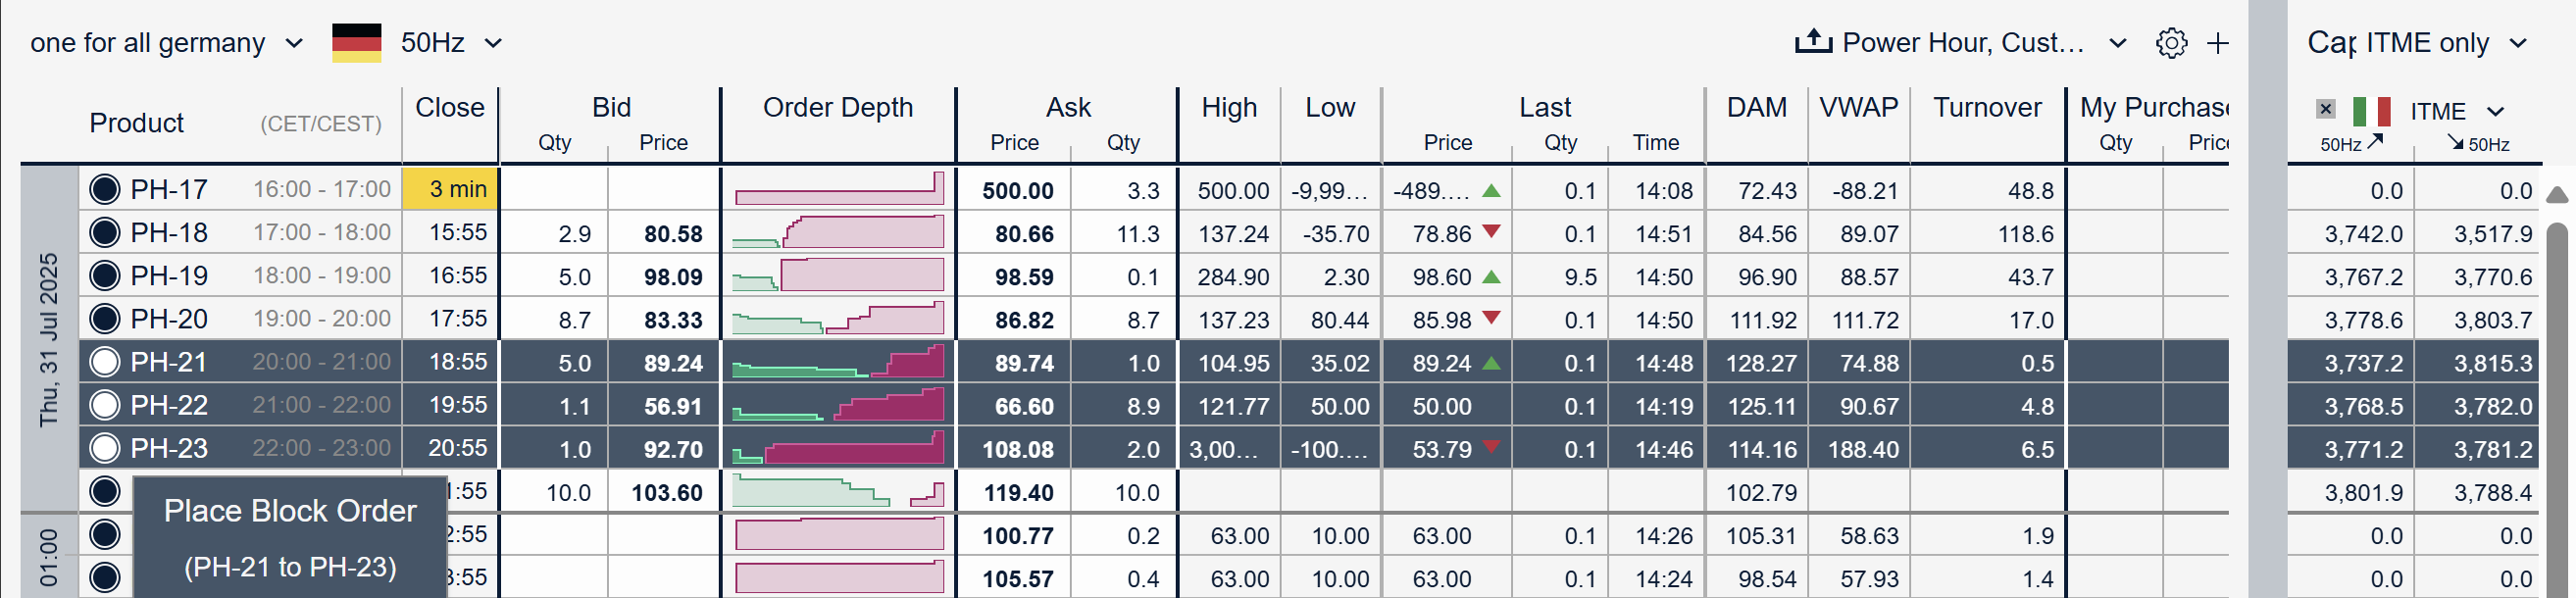
Task: Open PH-17 order depth chart
Action: [x=838, y=188]
